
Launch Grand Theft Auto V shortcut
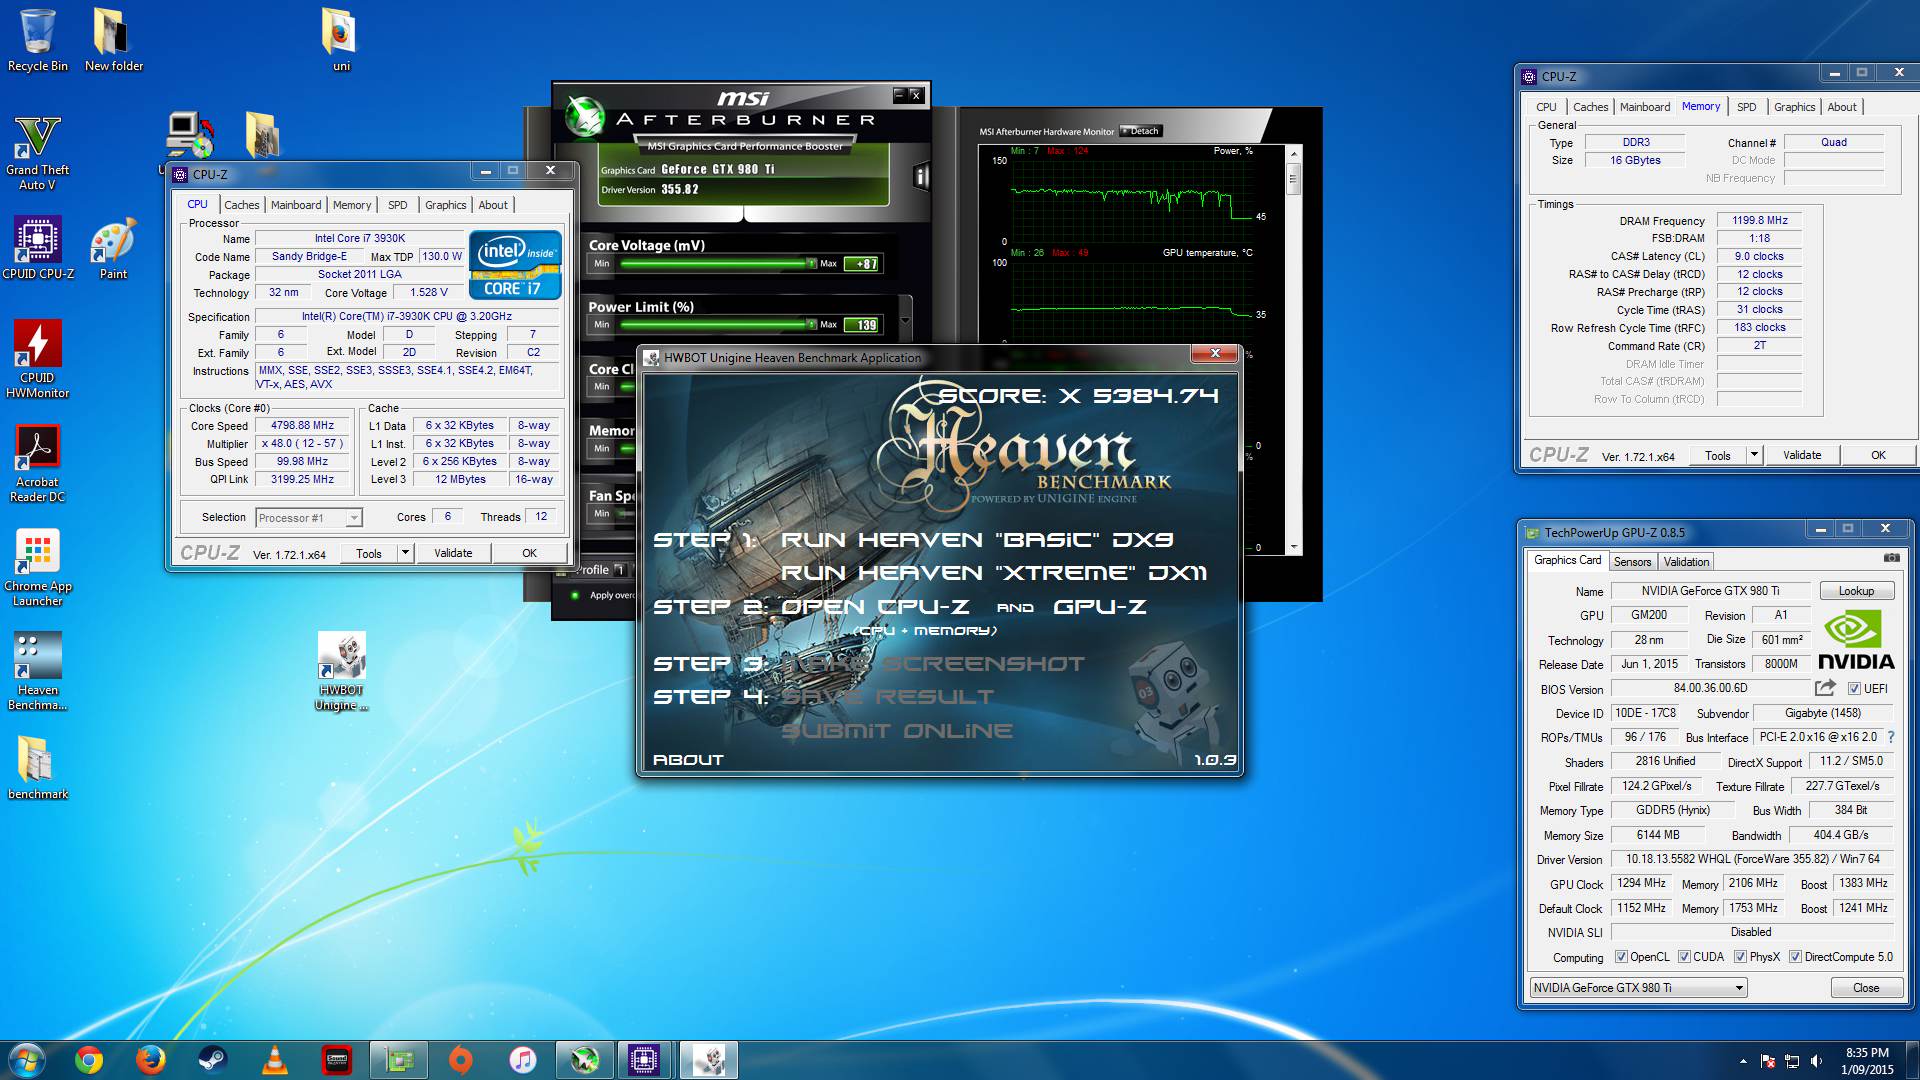(38, 152)
